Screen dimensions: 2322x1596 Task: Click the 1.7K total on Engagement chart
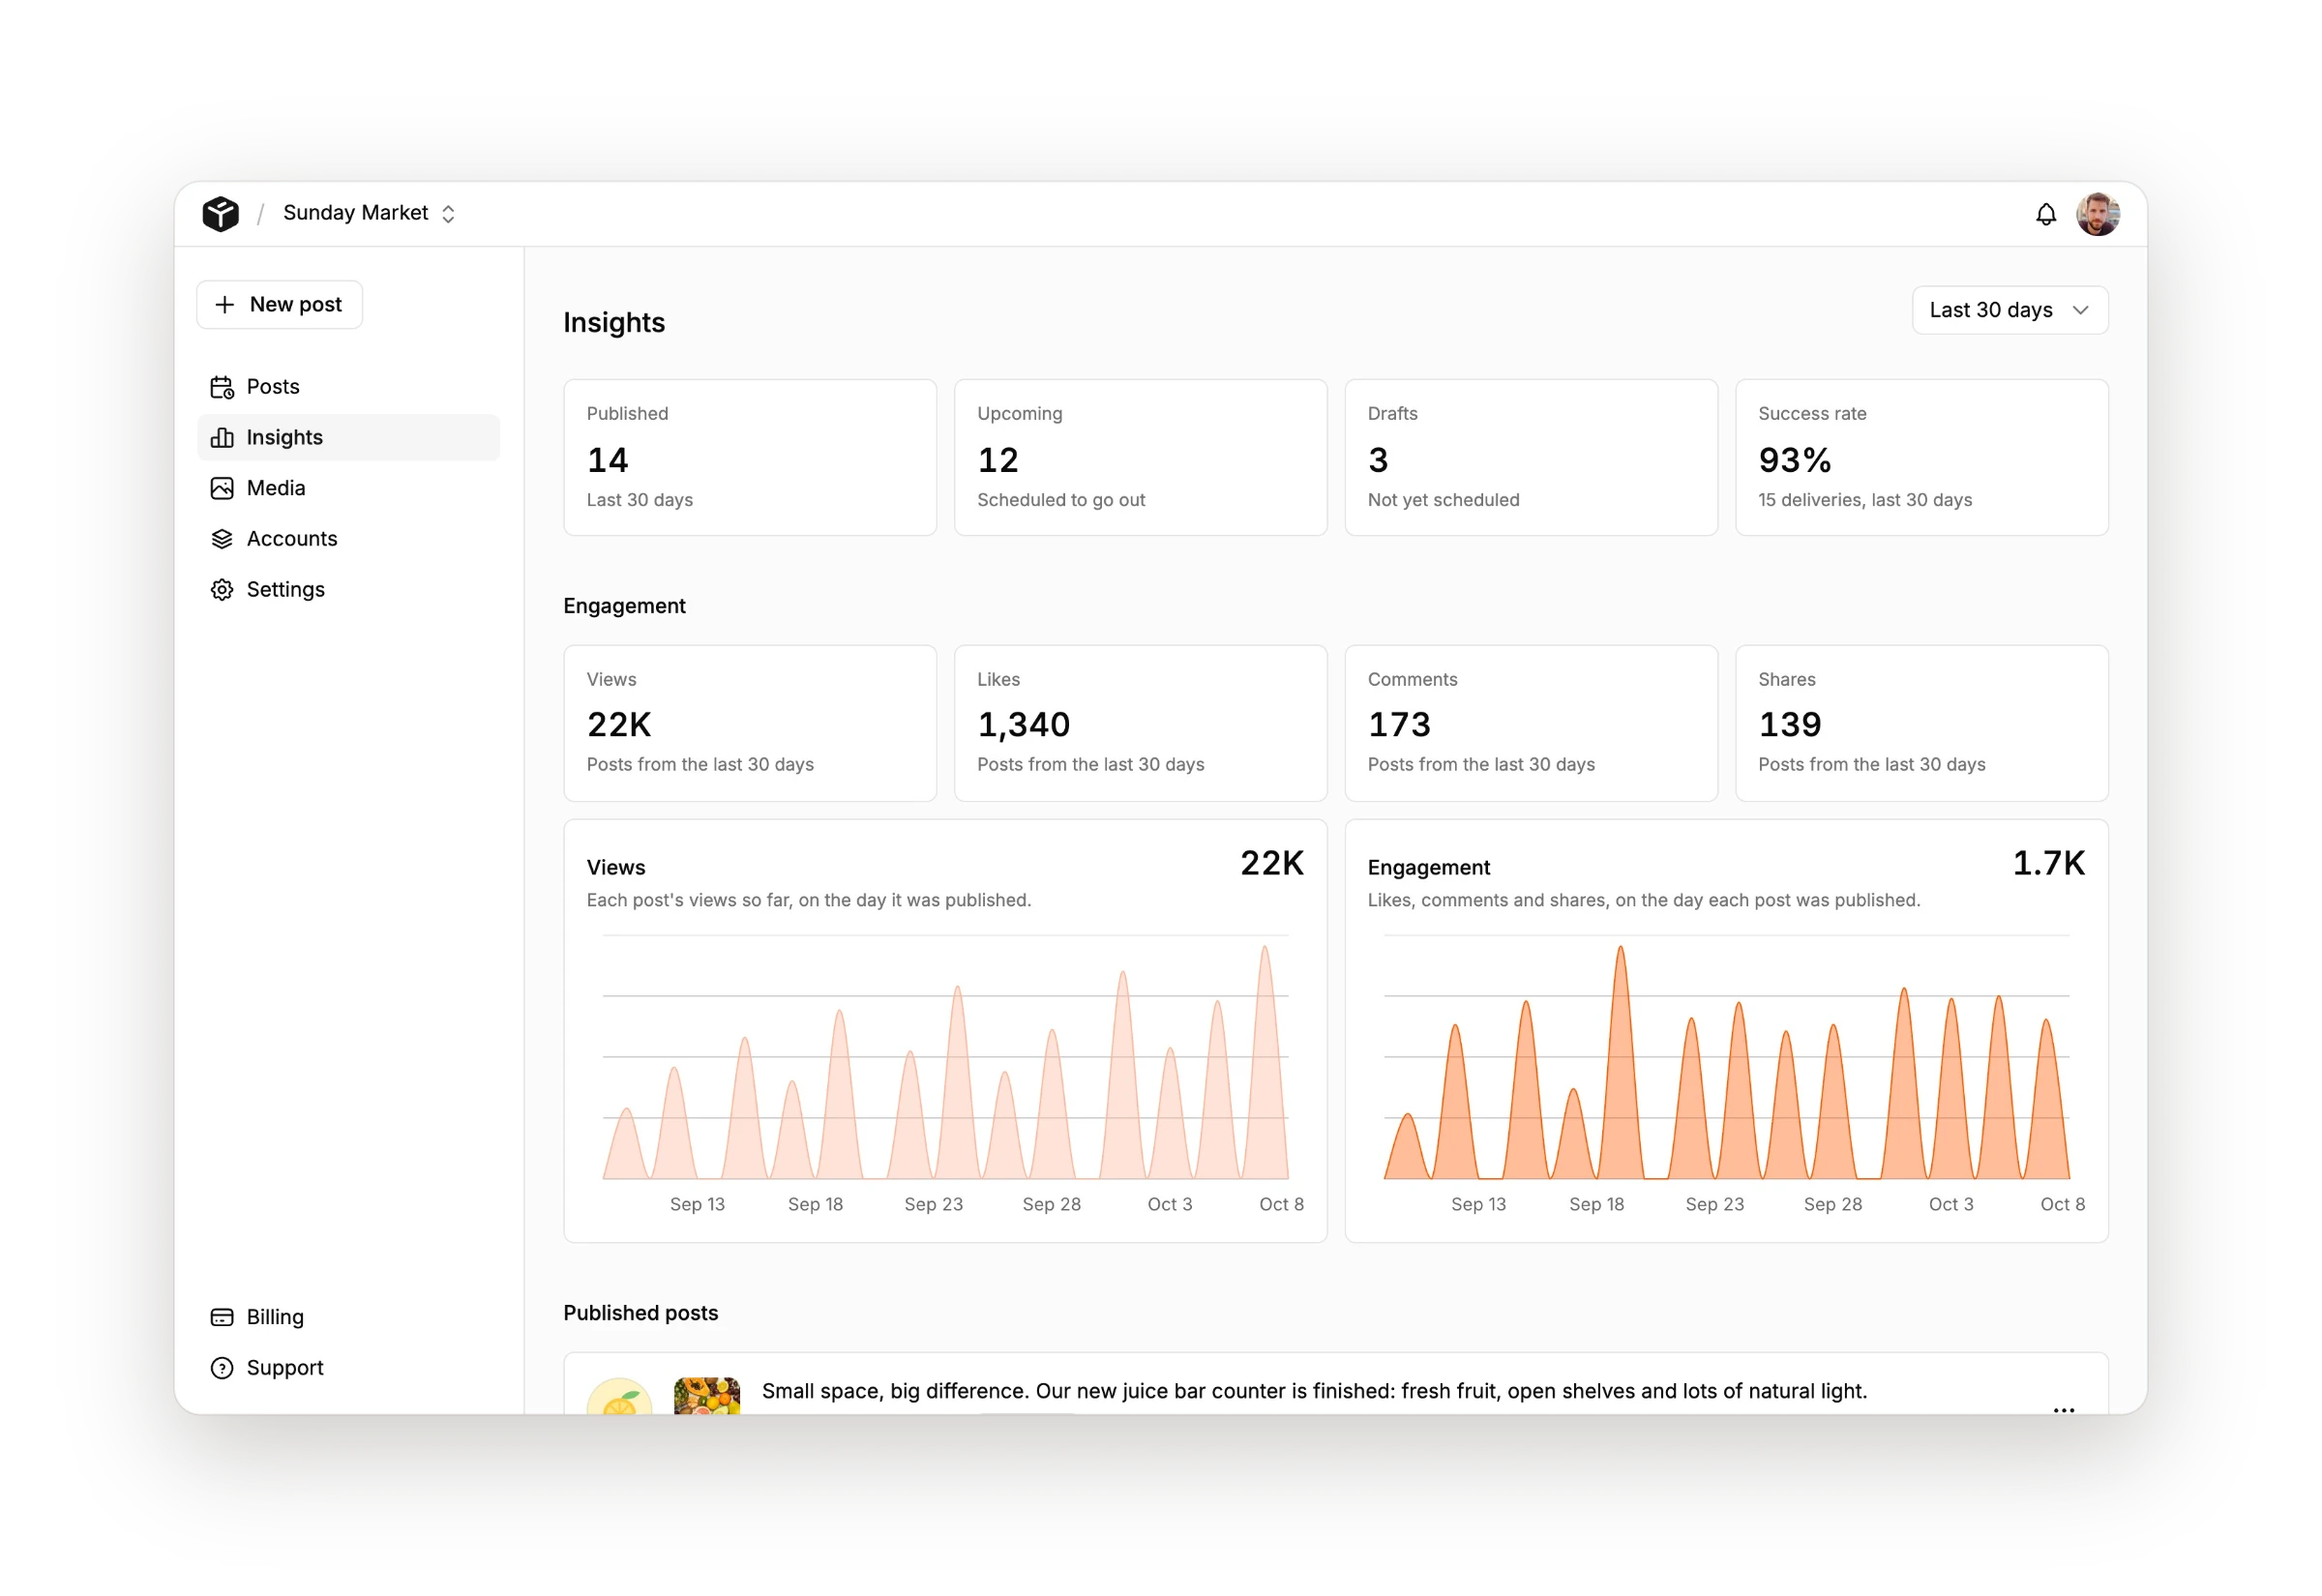(x=2048, y=863)
